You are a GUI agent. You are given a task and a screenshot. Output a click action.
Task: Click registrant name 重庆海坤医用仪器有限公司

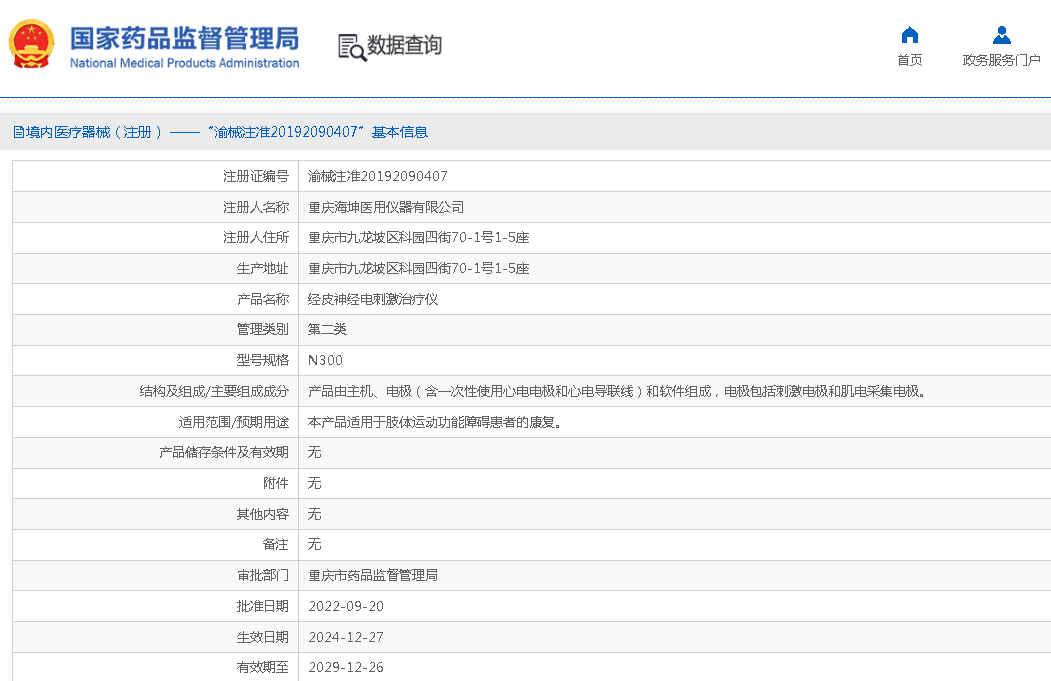point(386,207)
